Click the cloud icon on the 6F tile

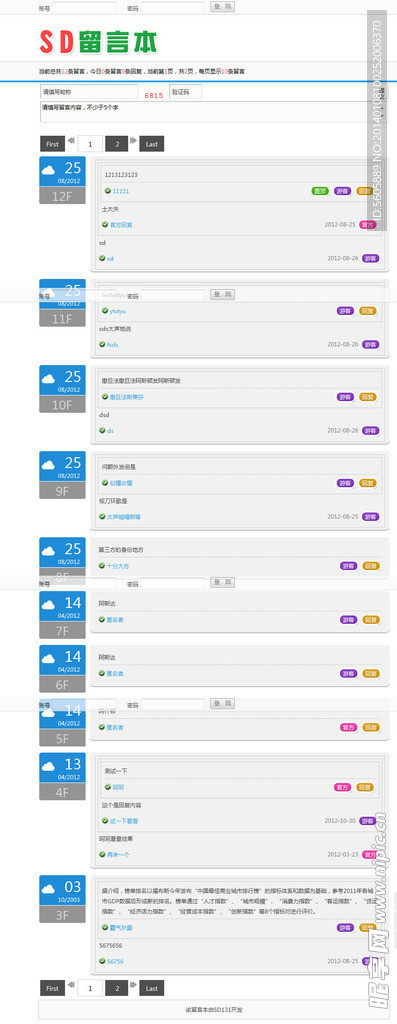point(48,659)
